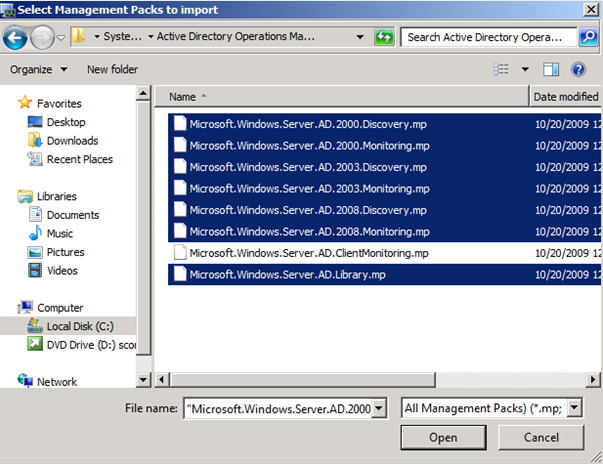Click navigation pane scroll down arrow
The height and width of the screenshot is (464, 603).
pyautogui.click(x=143, y=380)
